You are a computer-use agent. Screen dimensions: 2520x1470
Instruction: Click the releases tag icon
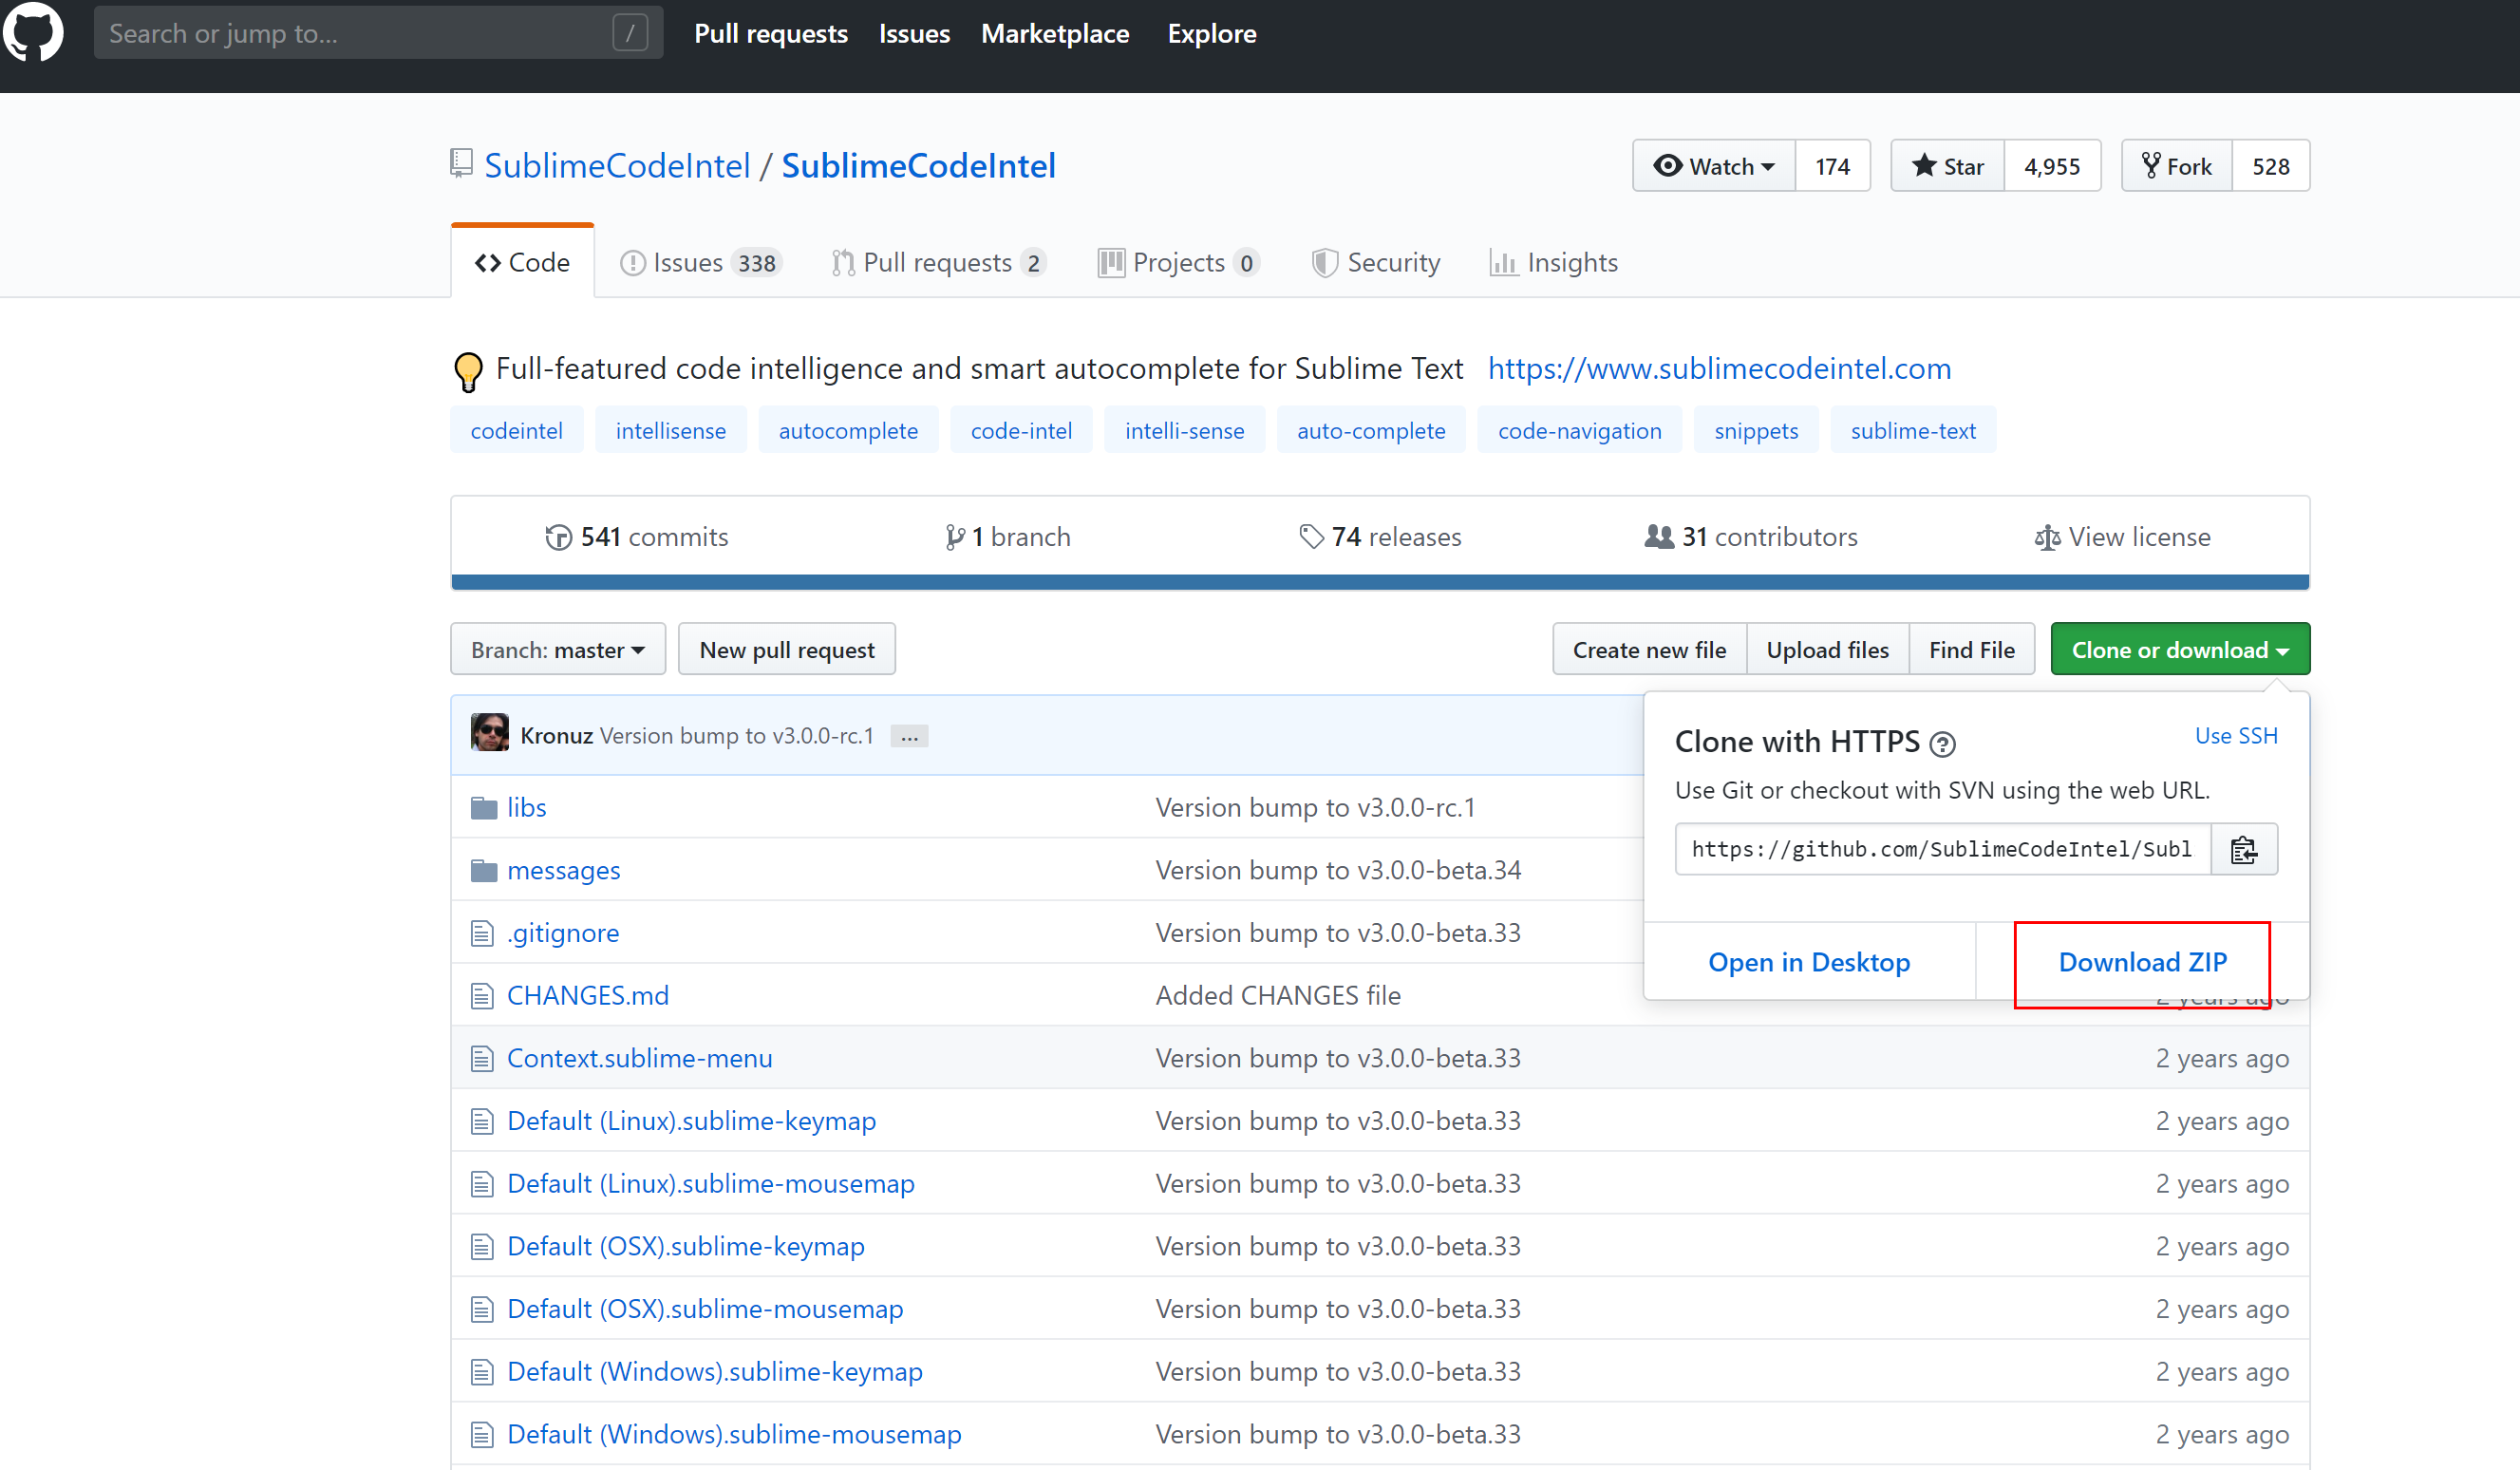point(1310,537)
